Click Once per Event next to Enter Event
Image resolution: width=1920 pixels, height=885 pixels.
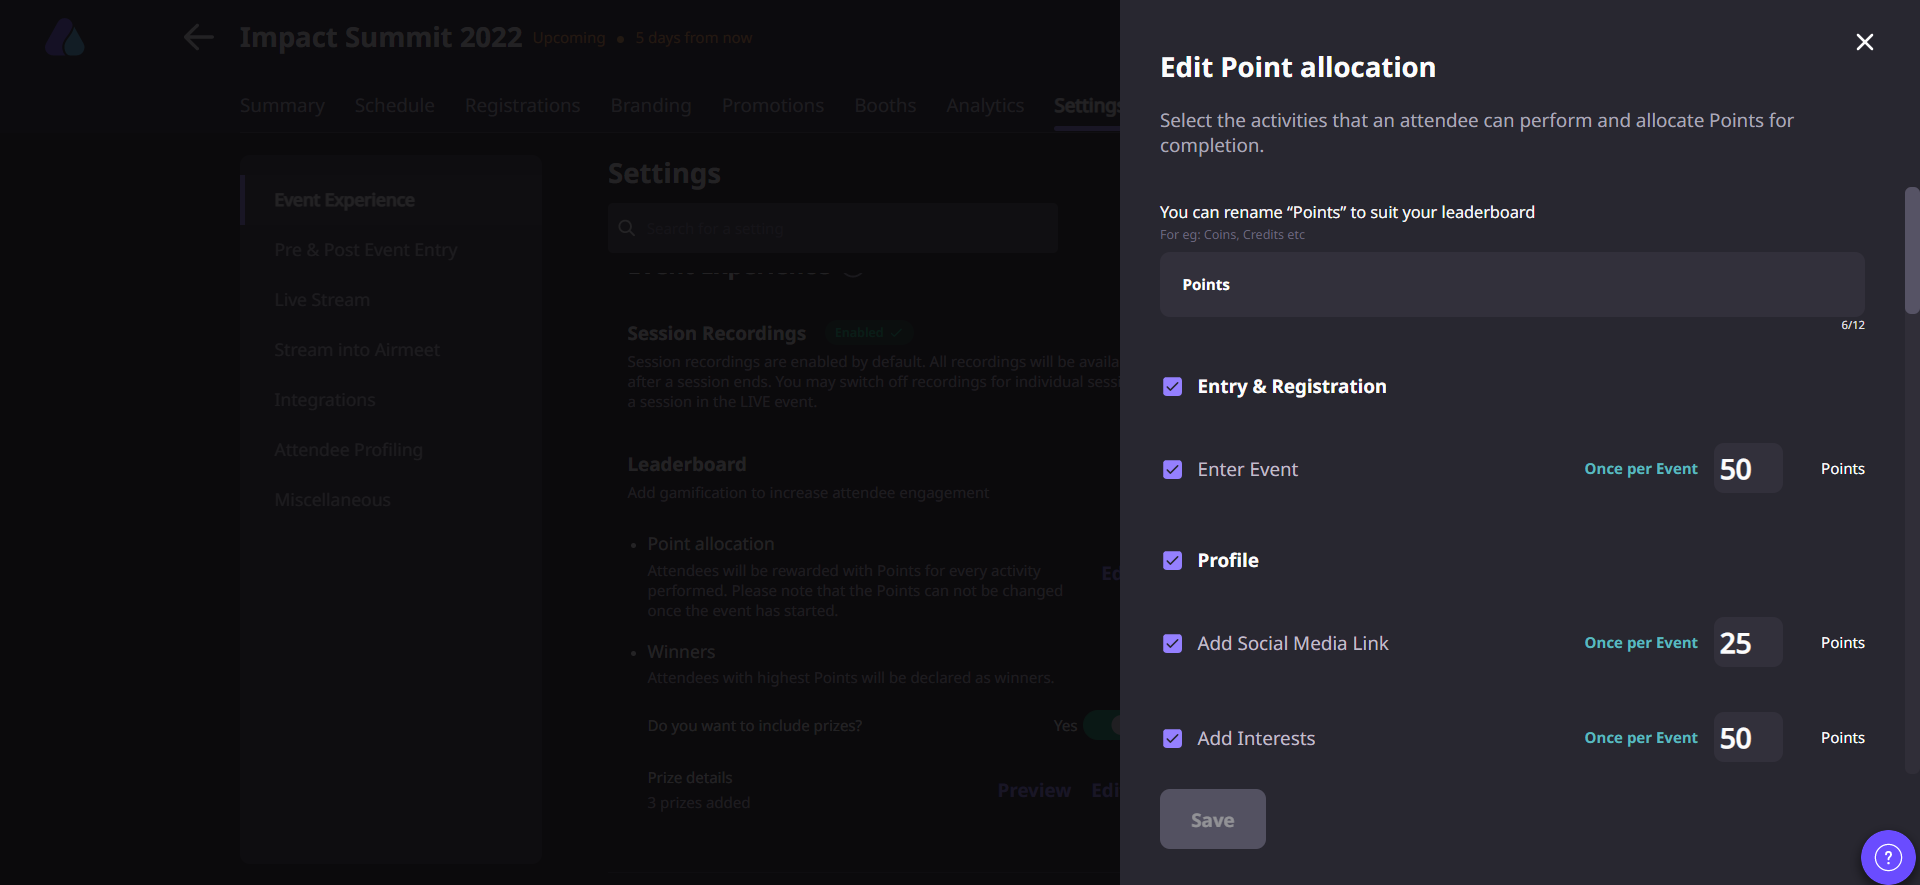click(1641, 469)
